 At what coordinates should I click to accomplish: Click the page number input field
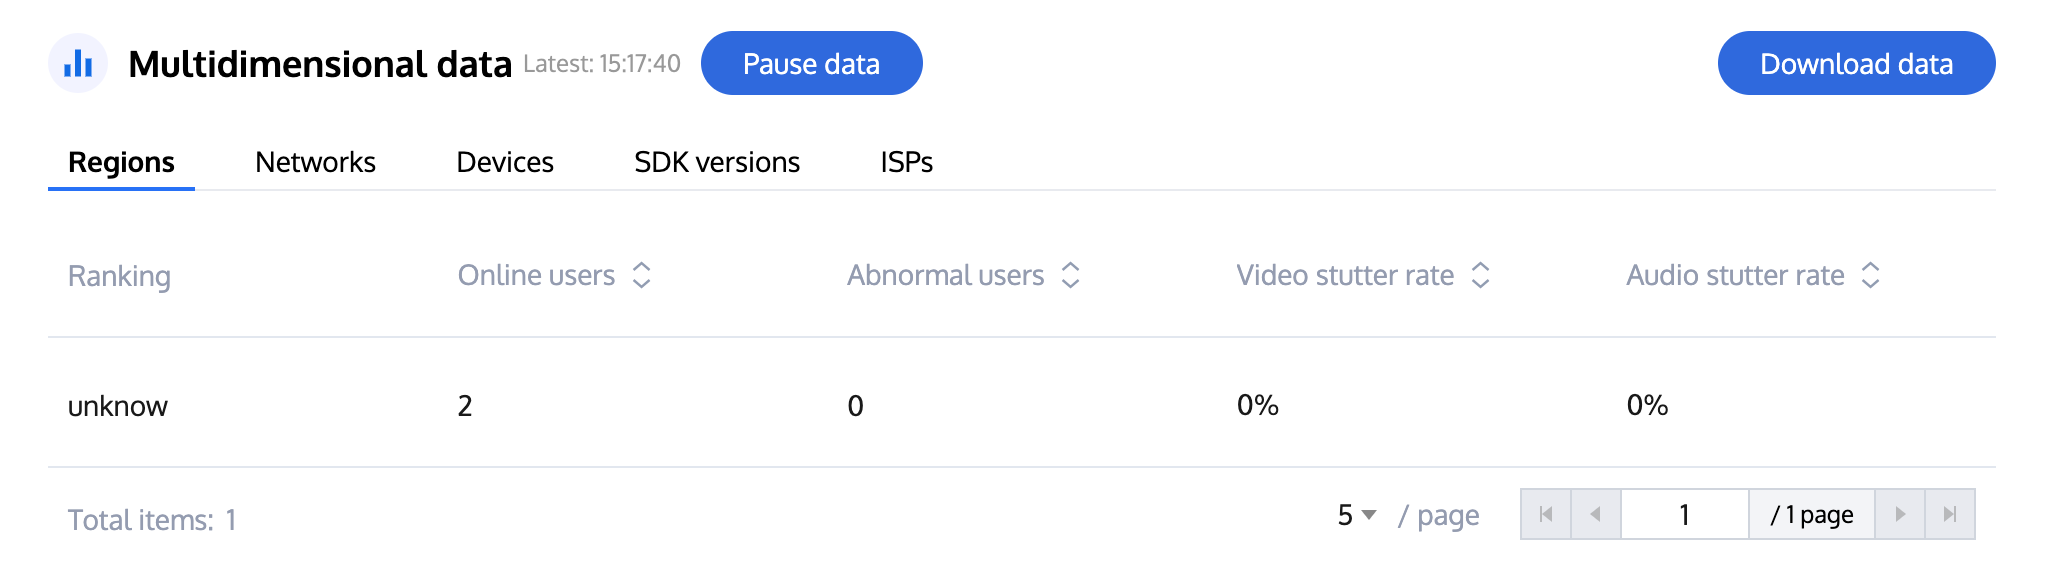[x=1684, y=514]
